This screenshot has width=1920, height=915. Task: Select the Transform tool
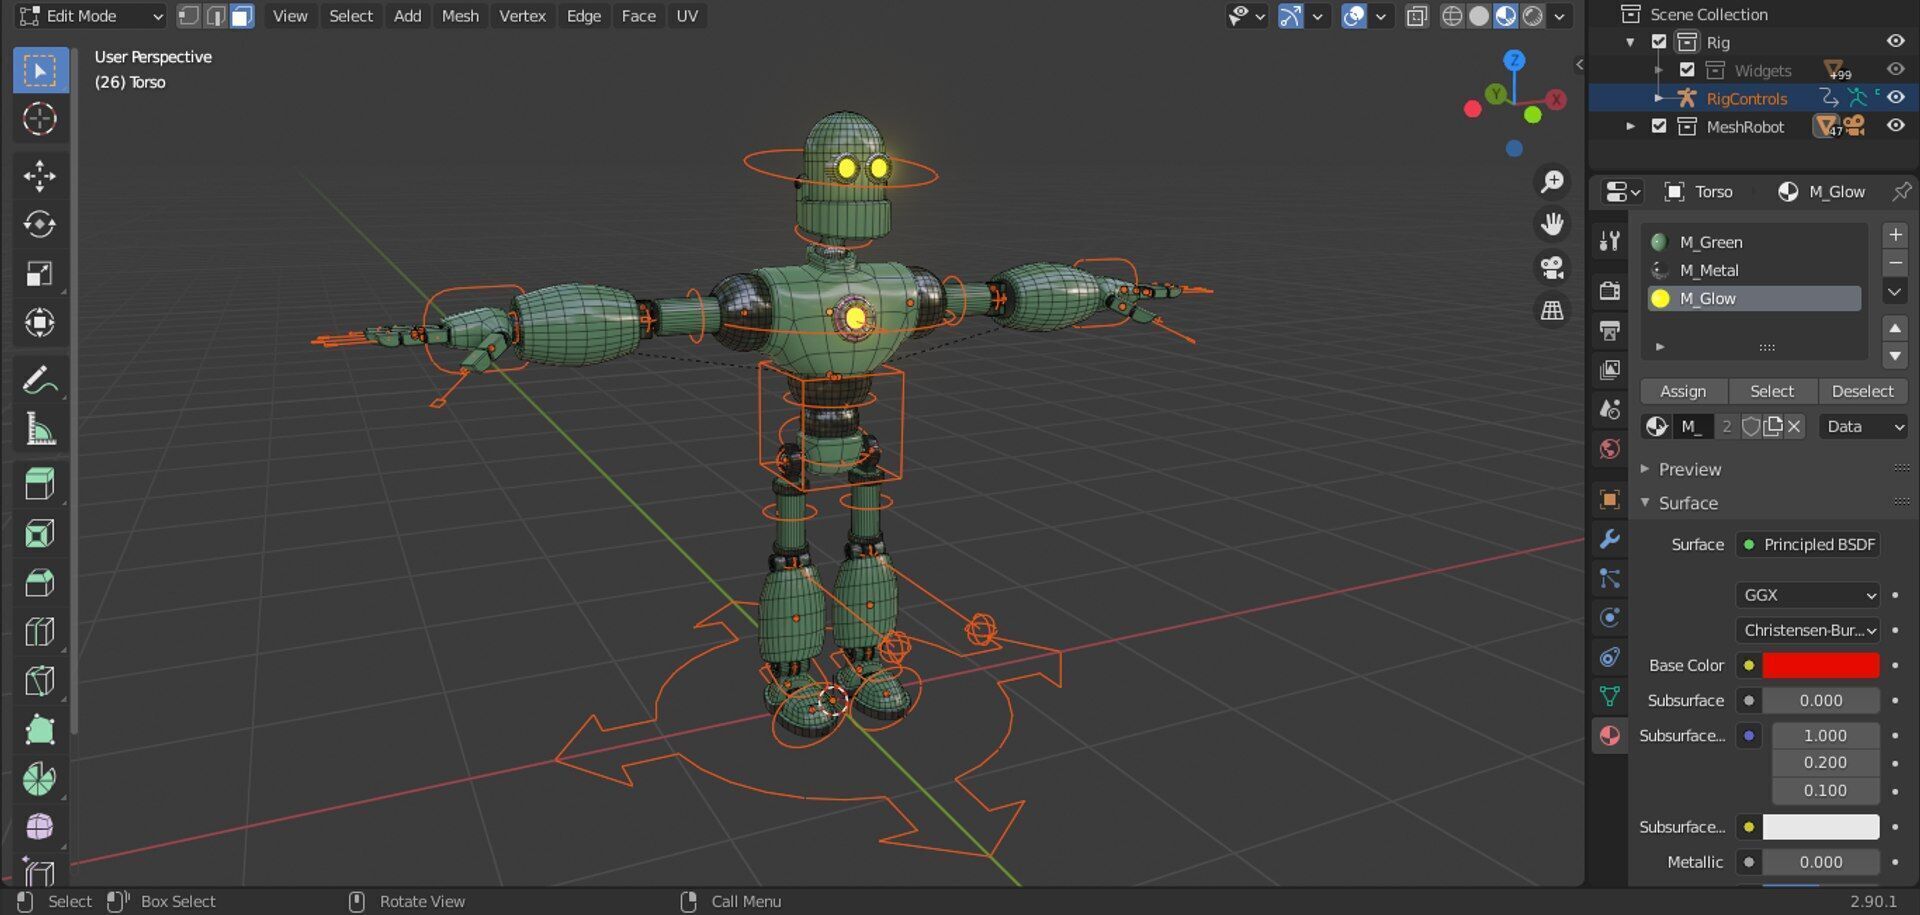coord(40,323)
